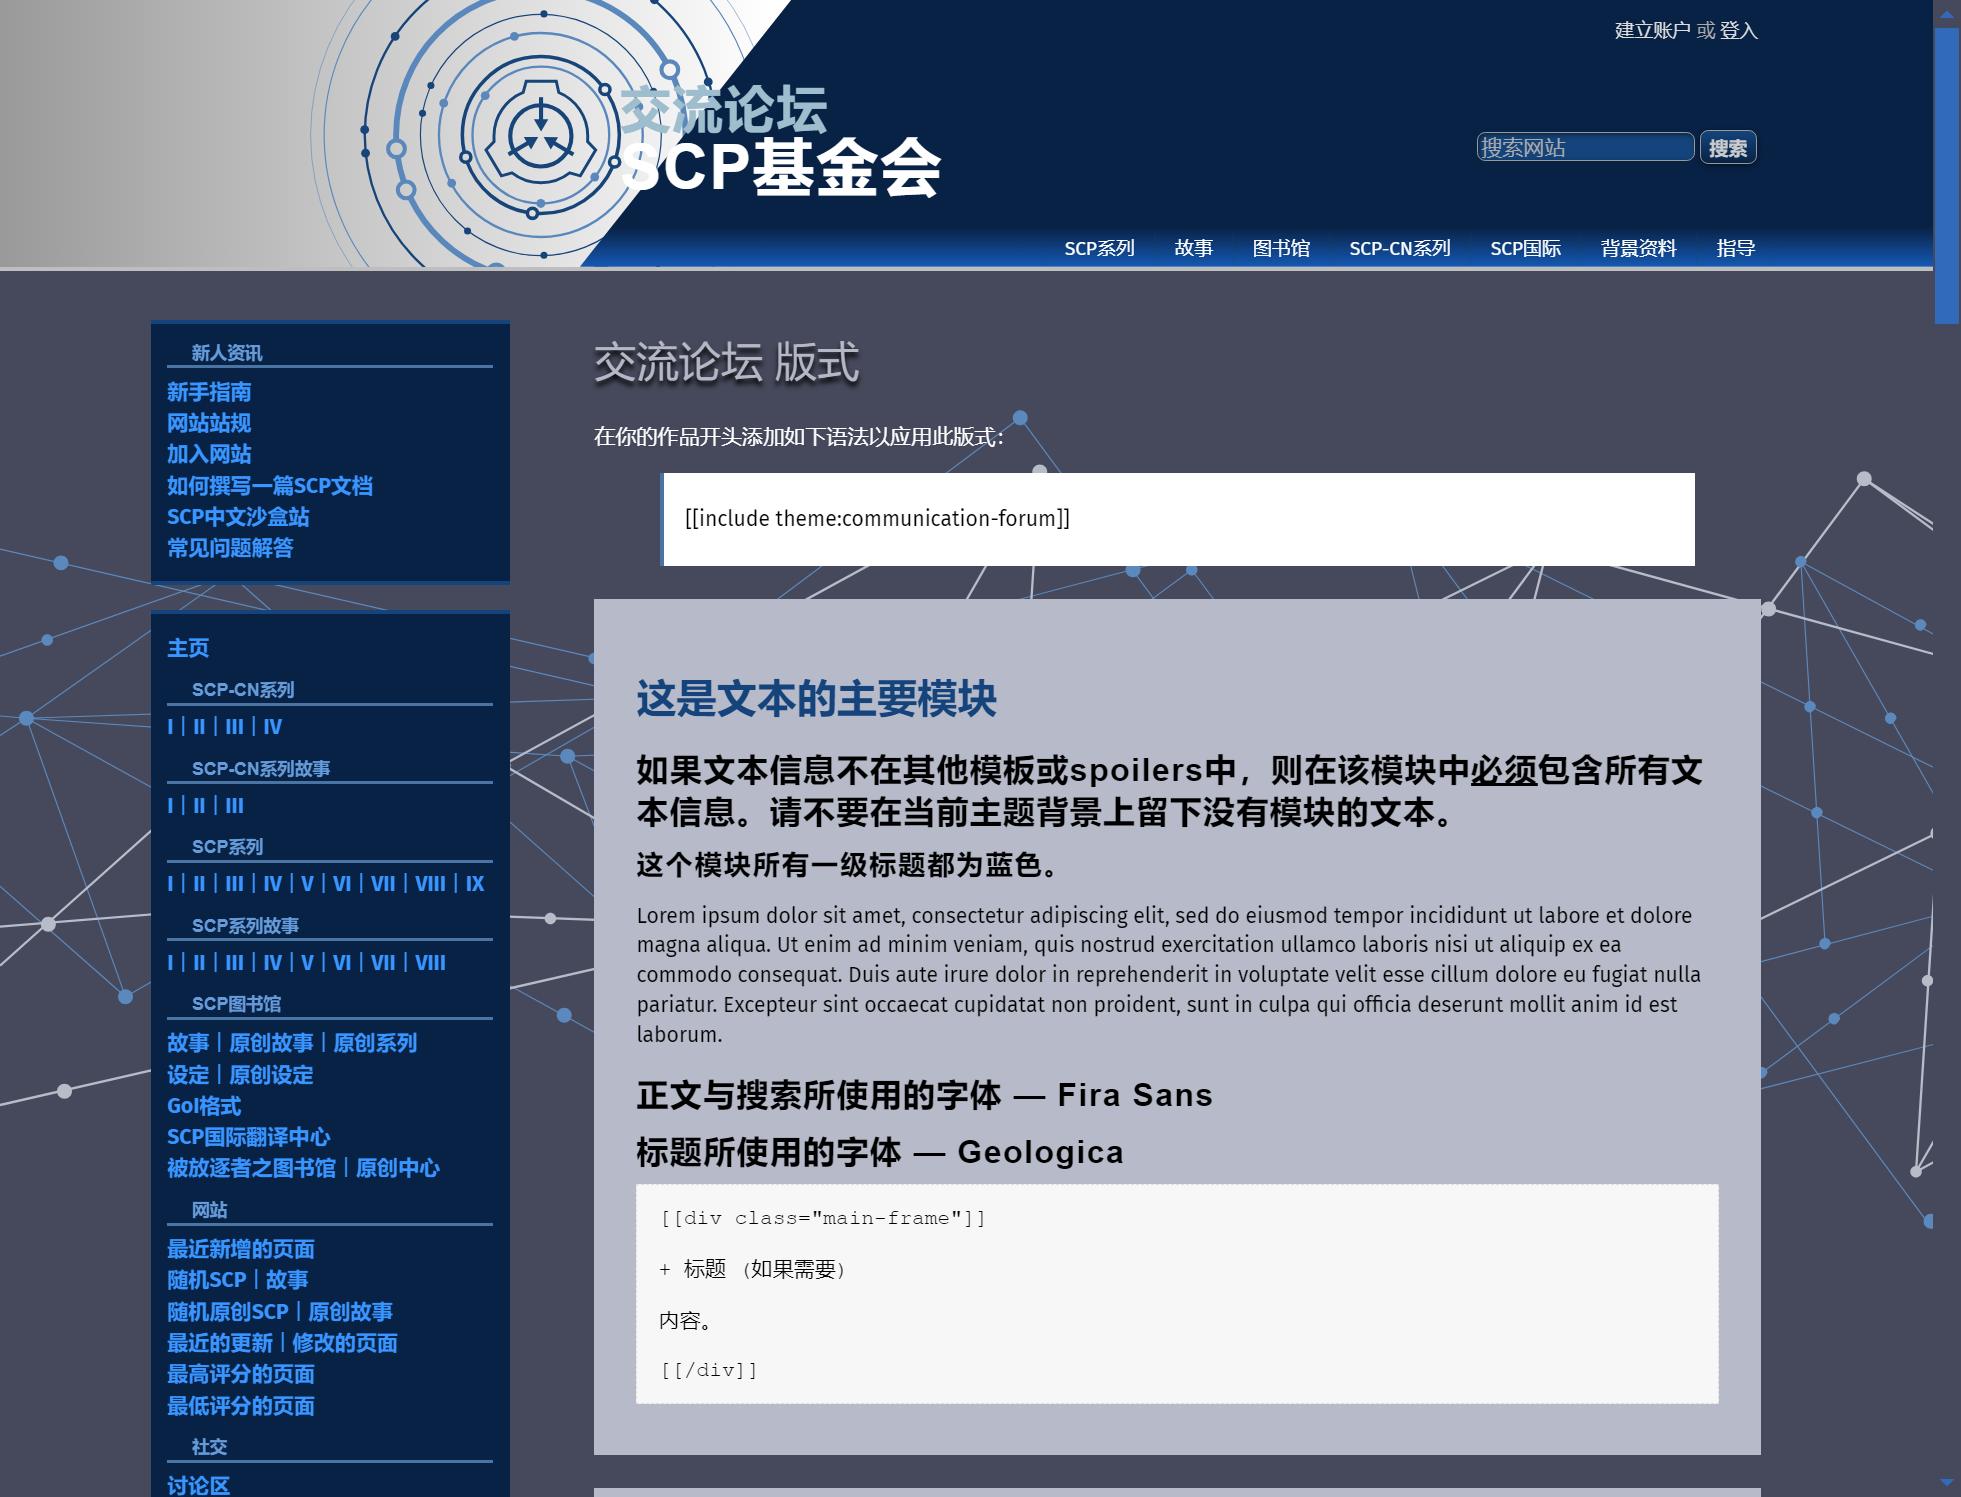Open 随机SCP random page link
Image resolution: width=1961 pixels, height=1497 pixels.
tap(205, 1280)
